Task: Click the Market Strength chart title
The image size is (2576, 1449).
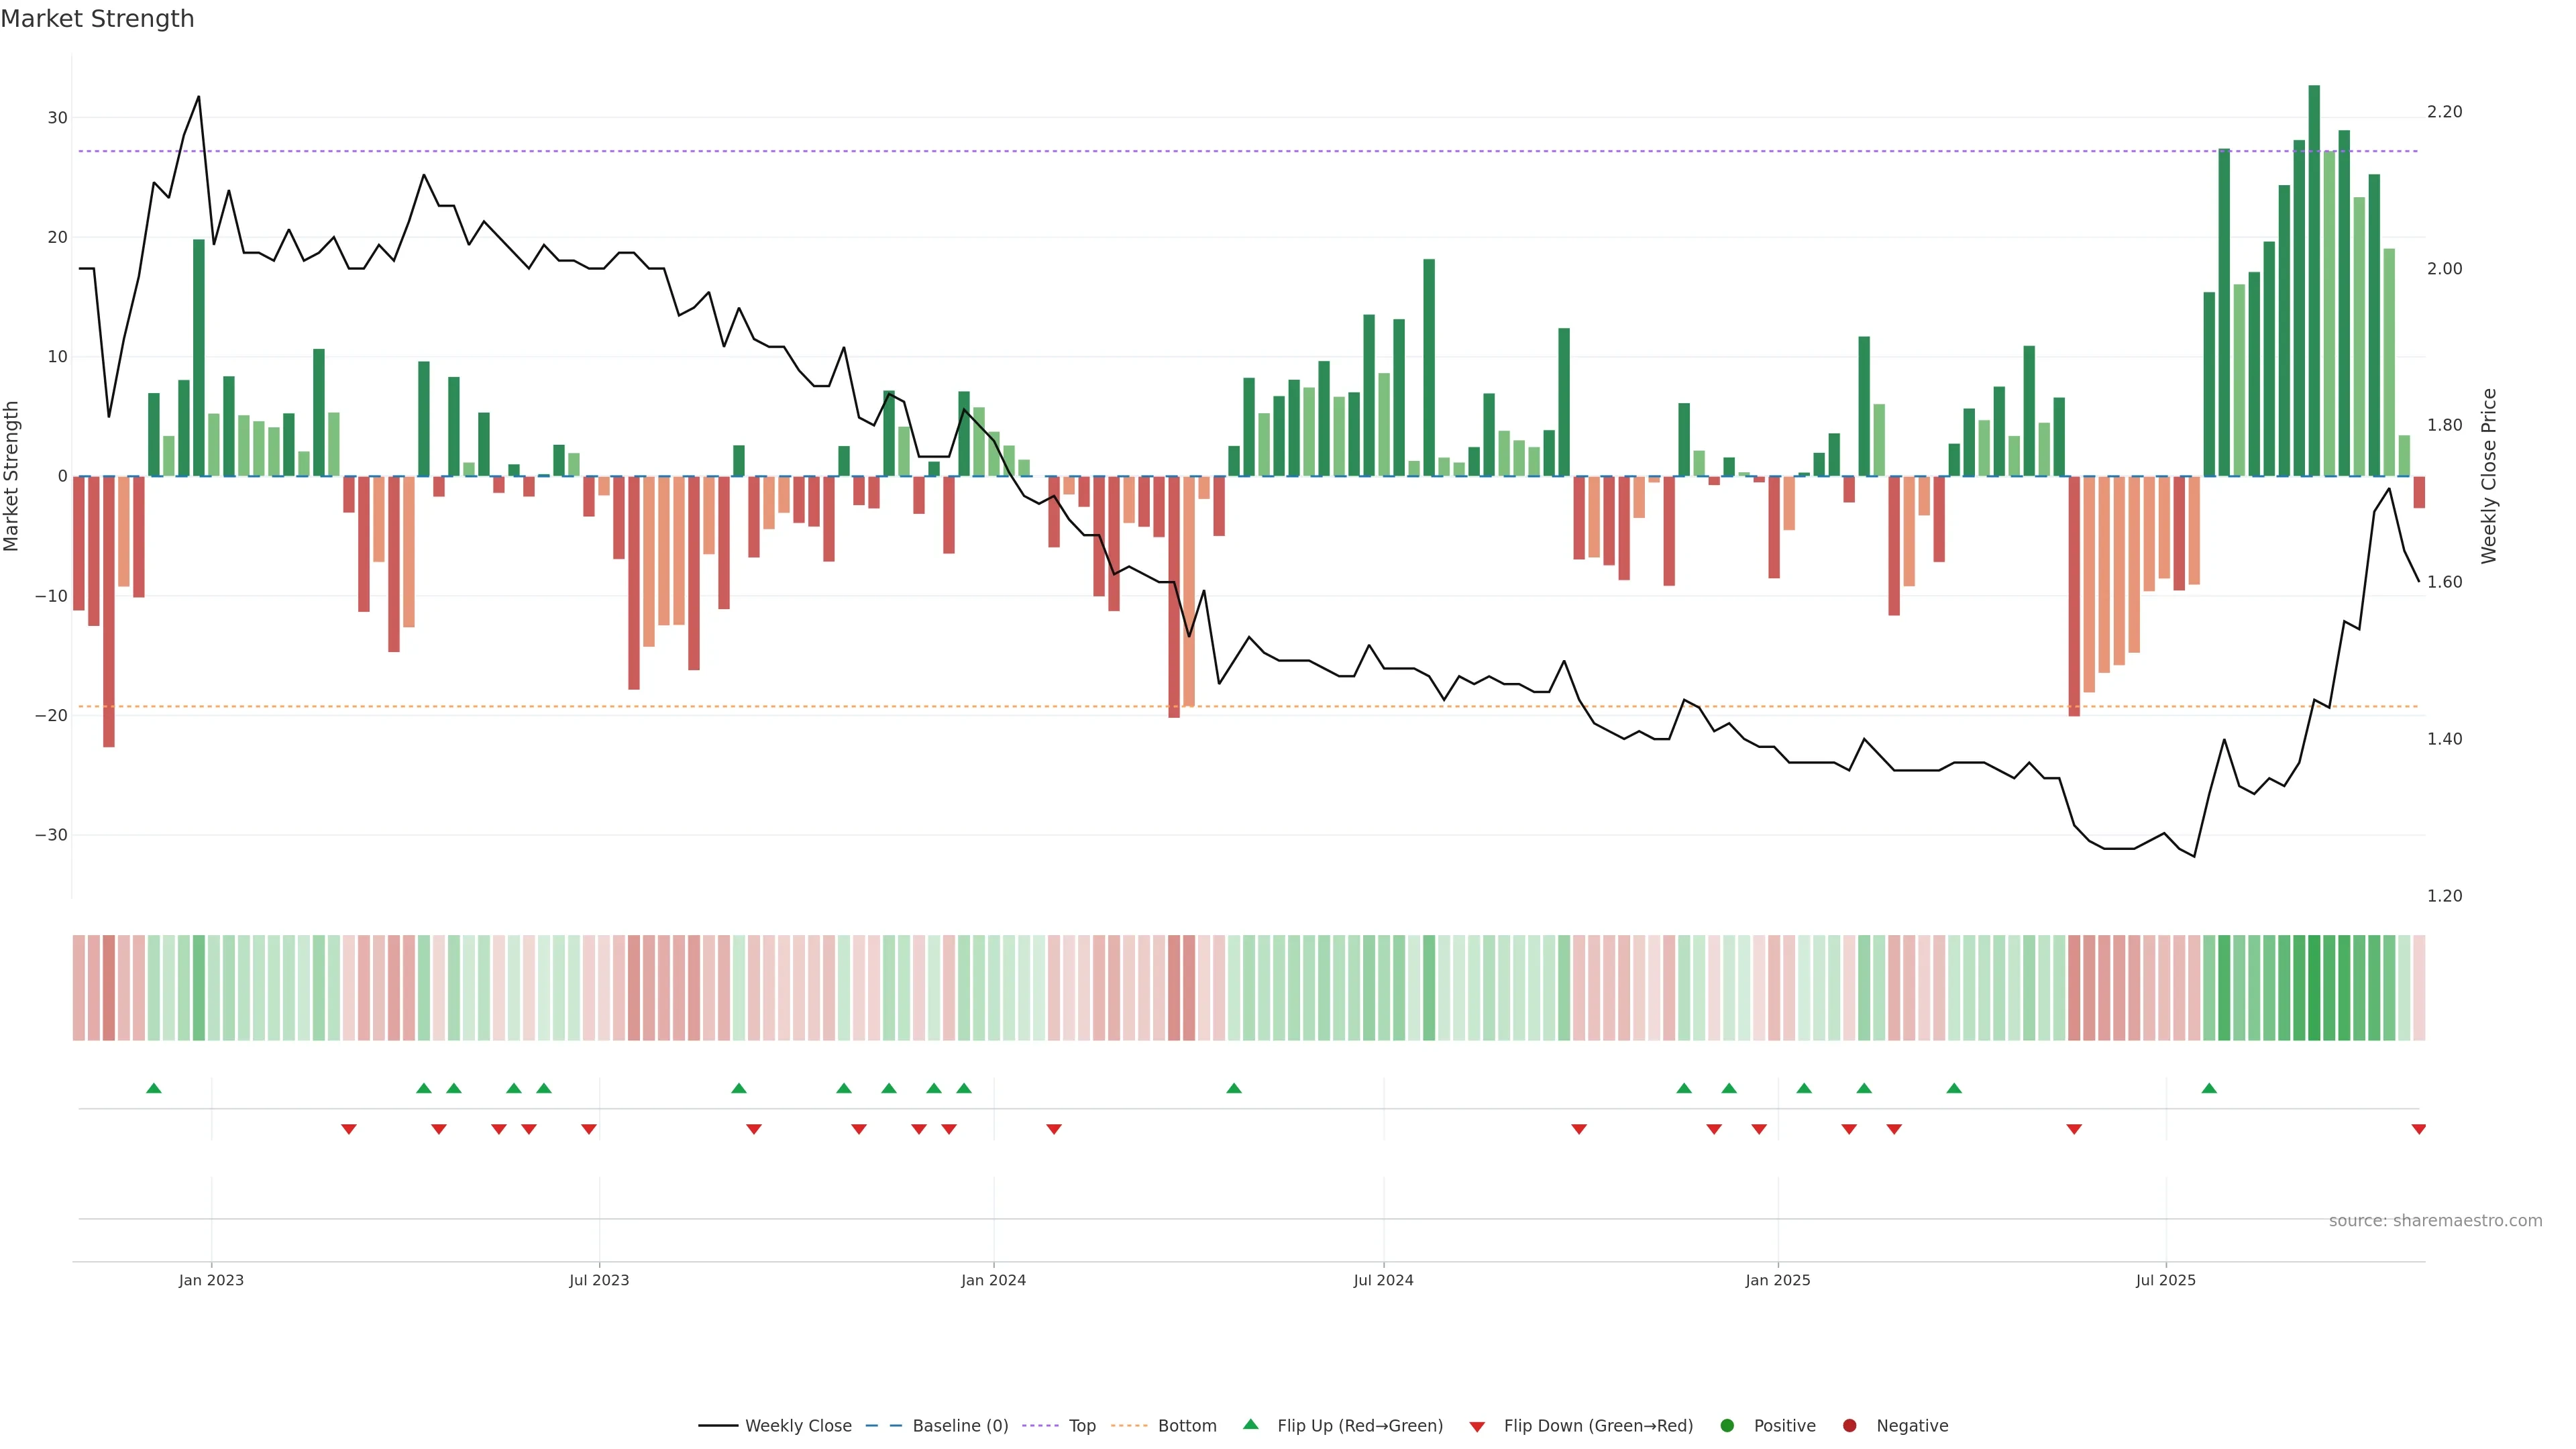Action: (97, 19)
